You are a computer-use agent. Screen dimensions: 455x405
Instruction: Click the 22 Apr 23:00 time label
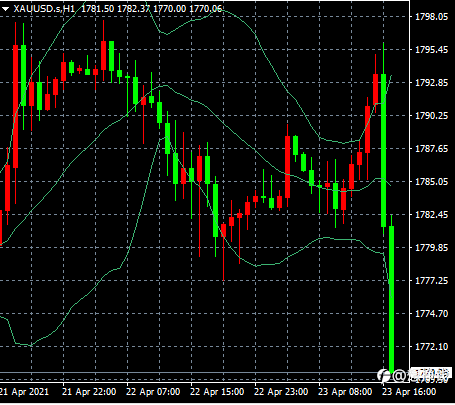click(281, 392)
